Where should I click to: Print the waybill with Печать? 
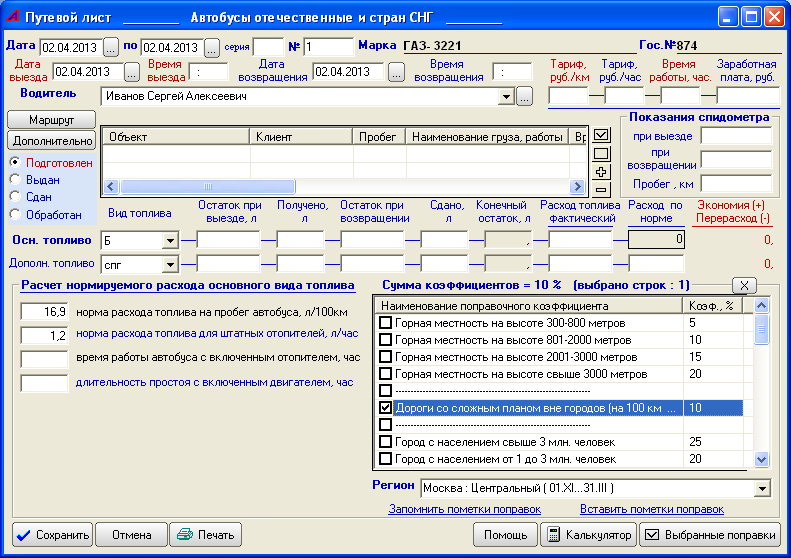[x=206, y=534]
